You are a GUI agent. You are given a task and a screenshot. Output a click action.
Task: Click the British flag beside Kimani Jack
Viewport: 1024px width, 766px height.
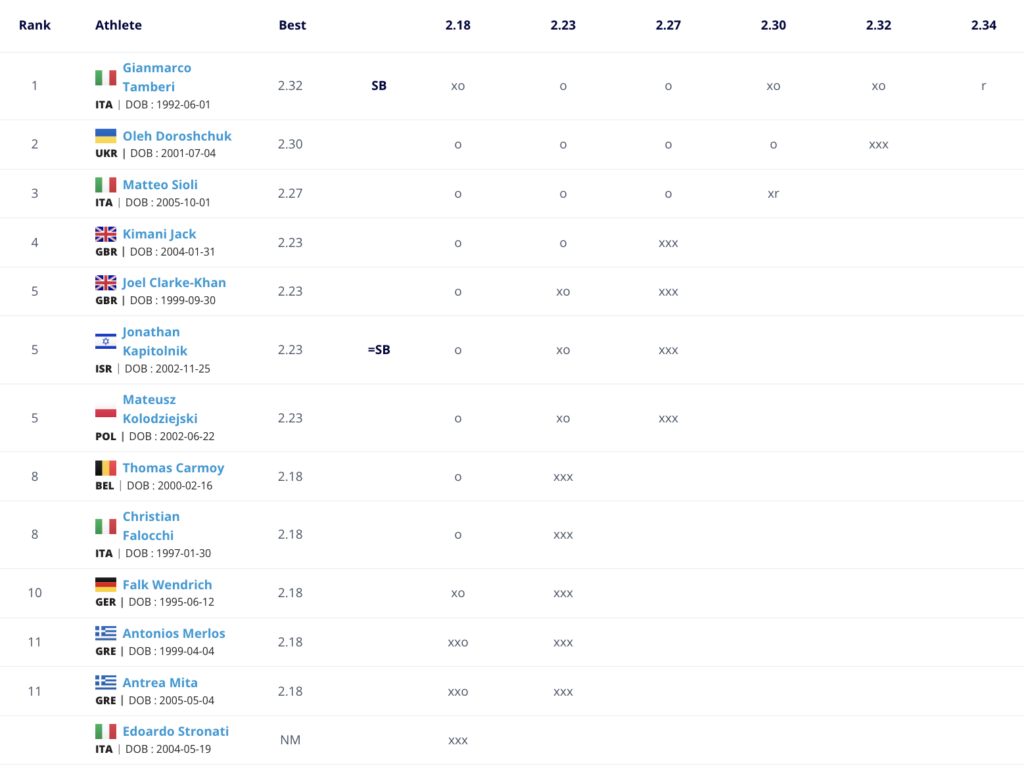click(106, 234)
